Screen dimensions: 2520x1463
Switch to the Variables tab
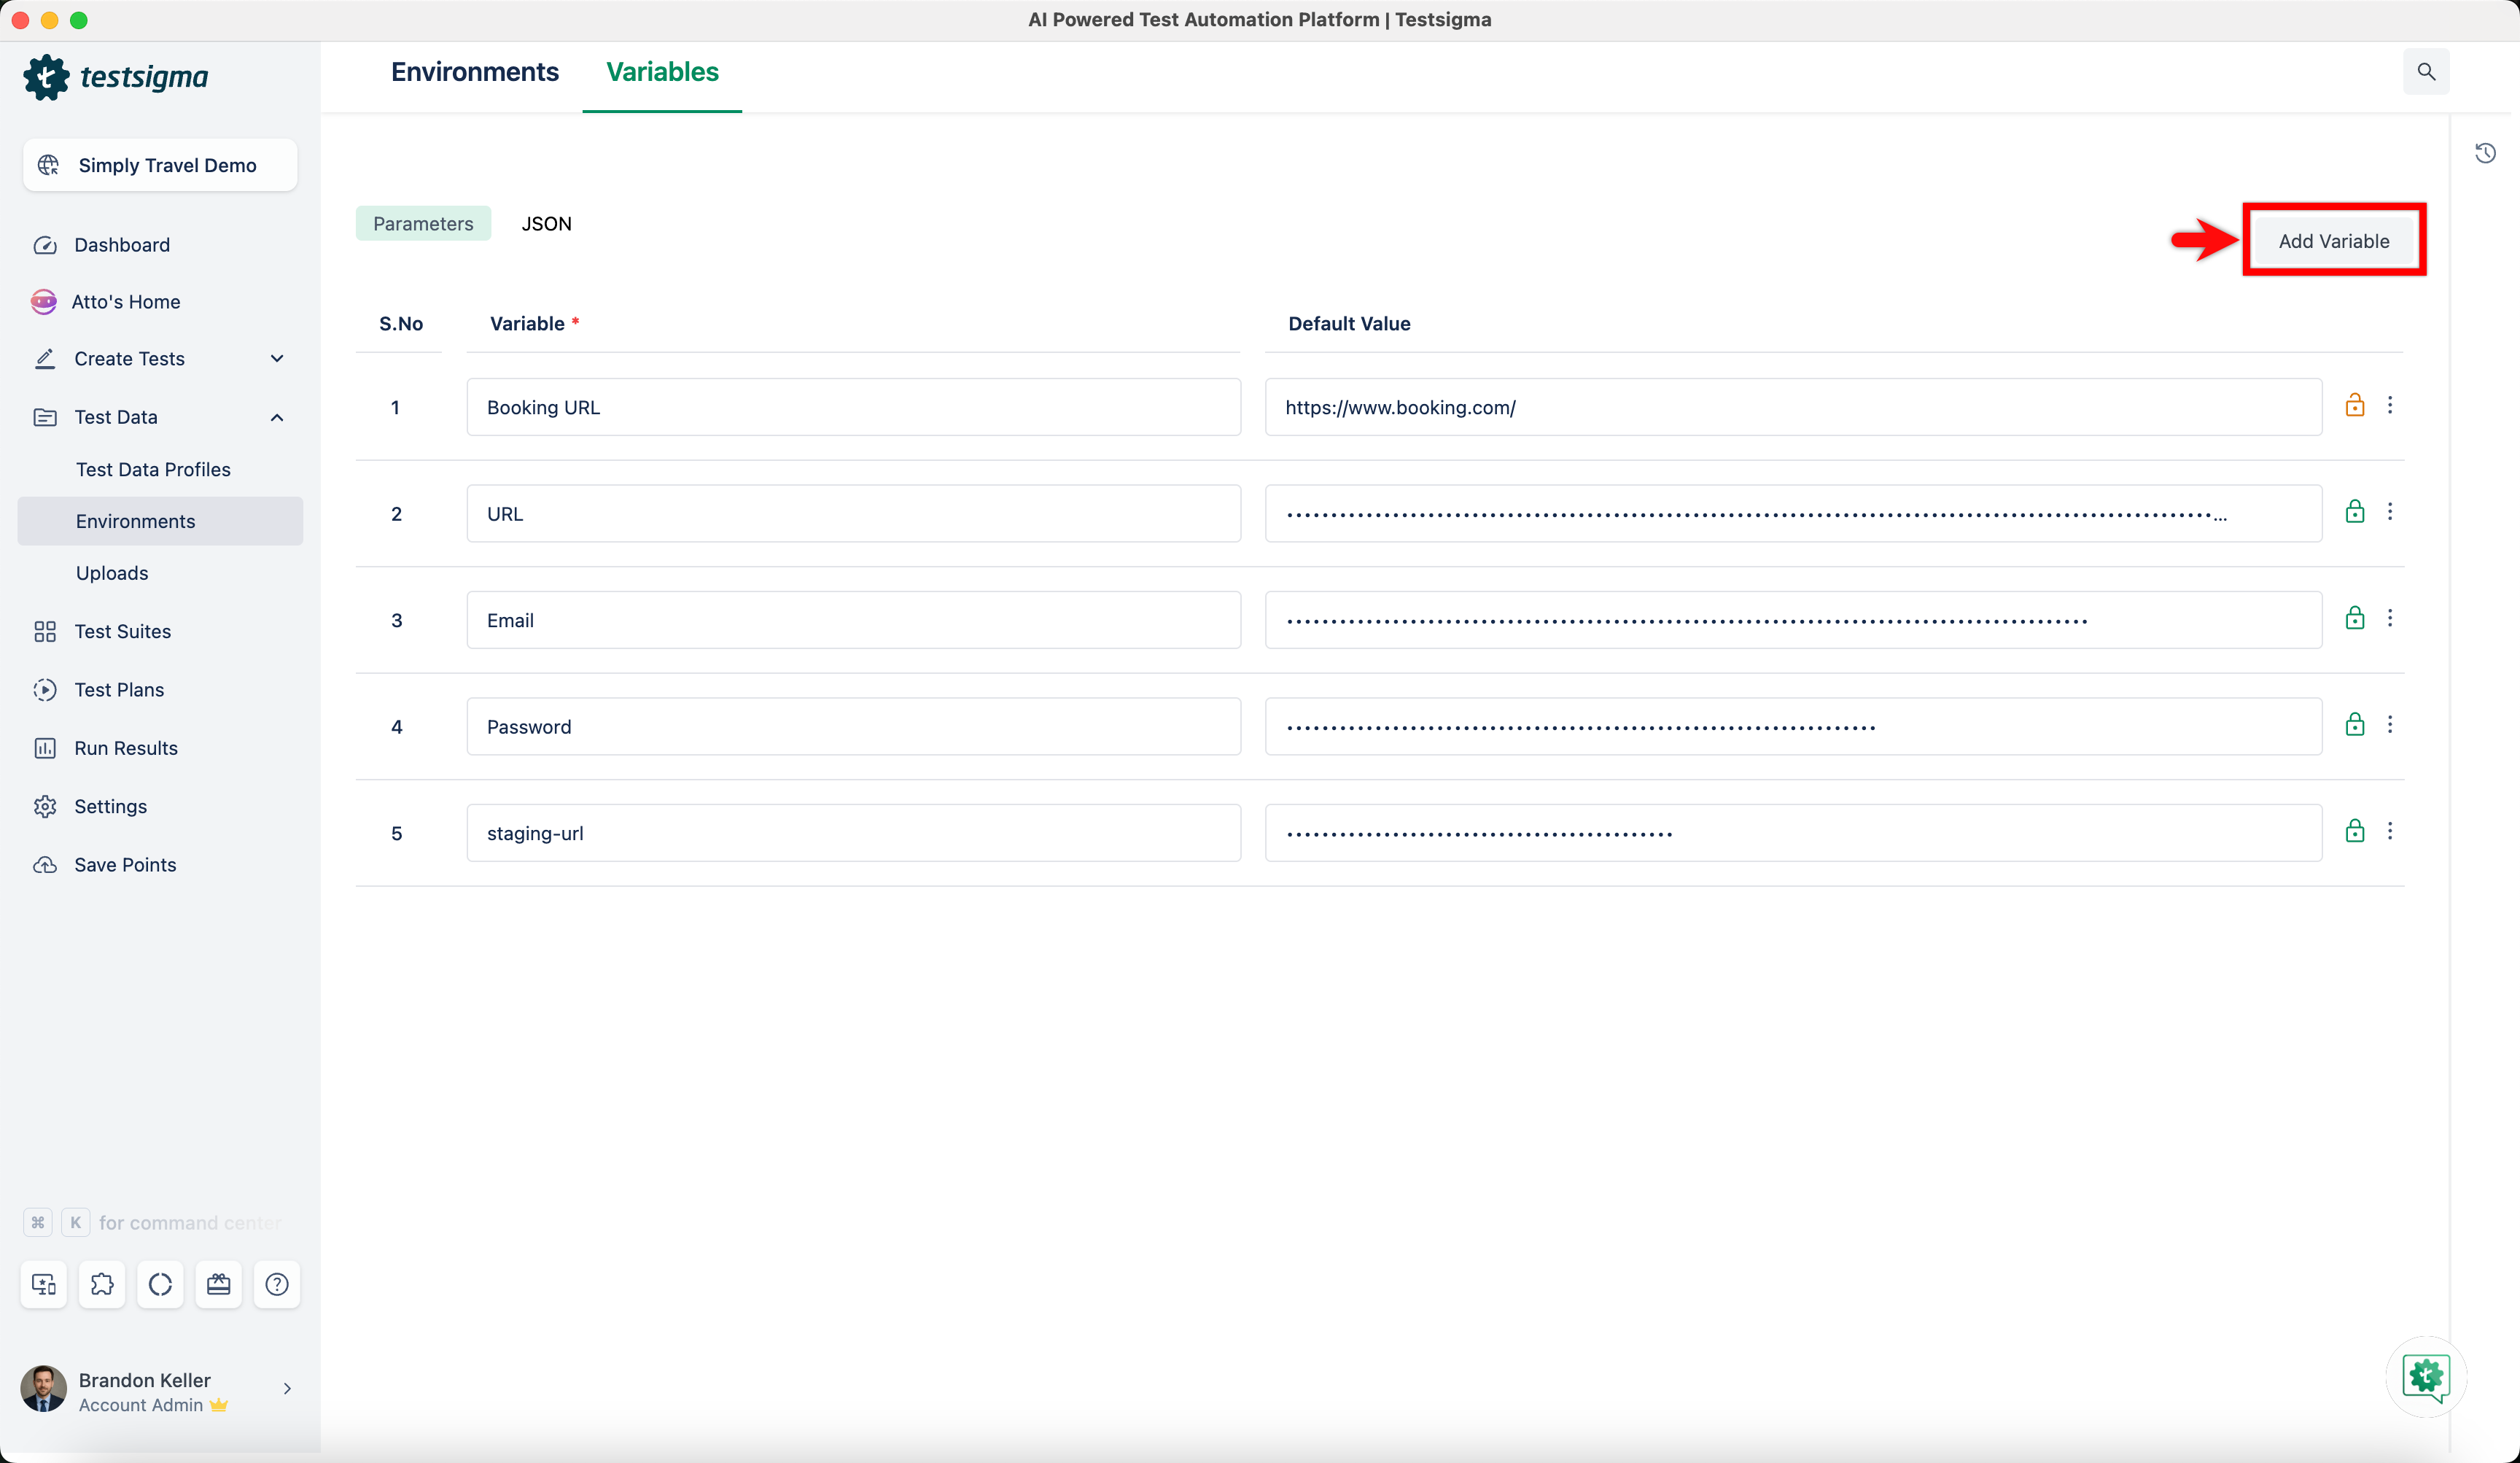(x=662, y=71)
